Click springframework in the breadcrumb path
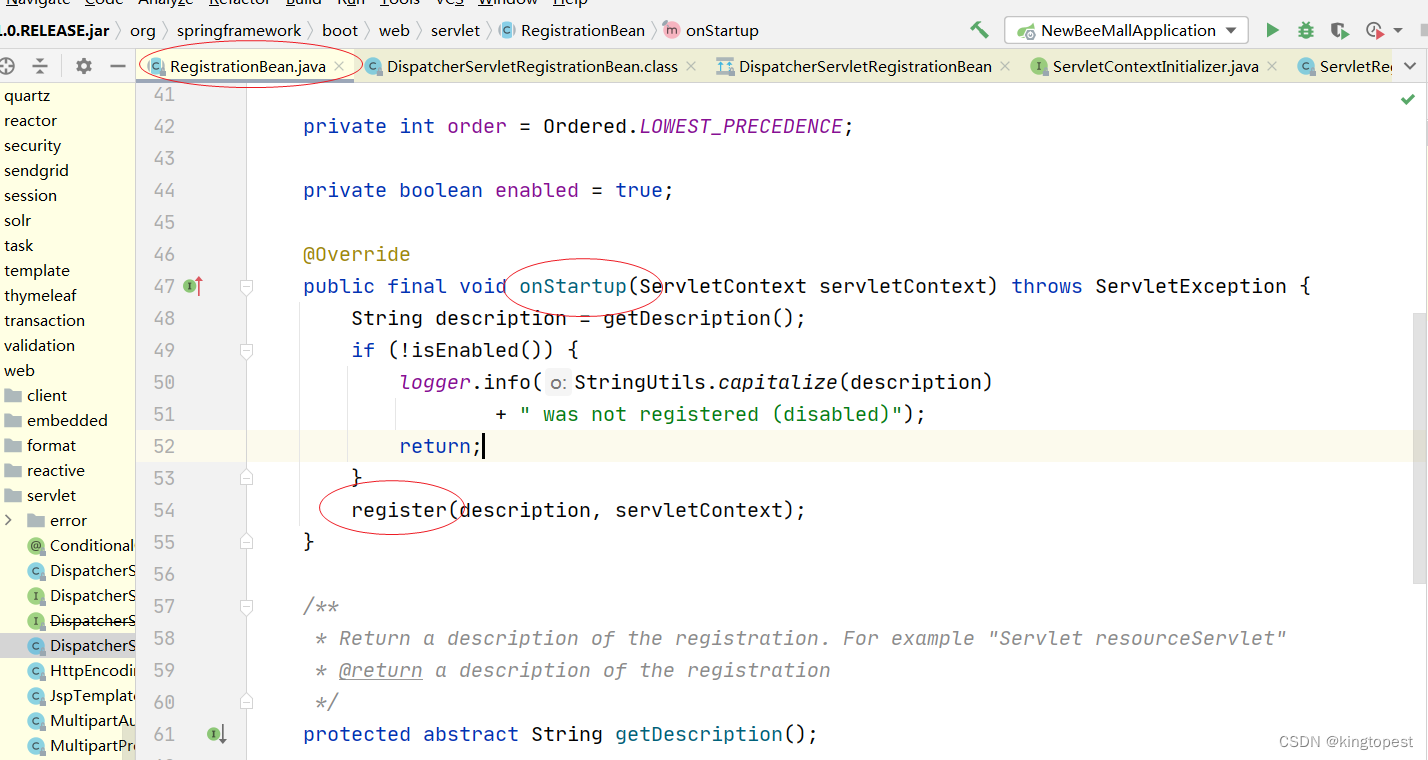The width and height of the screenshot is (1428, 760). (239, 30)
